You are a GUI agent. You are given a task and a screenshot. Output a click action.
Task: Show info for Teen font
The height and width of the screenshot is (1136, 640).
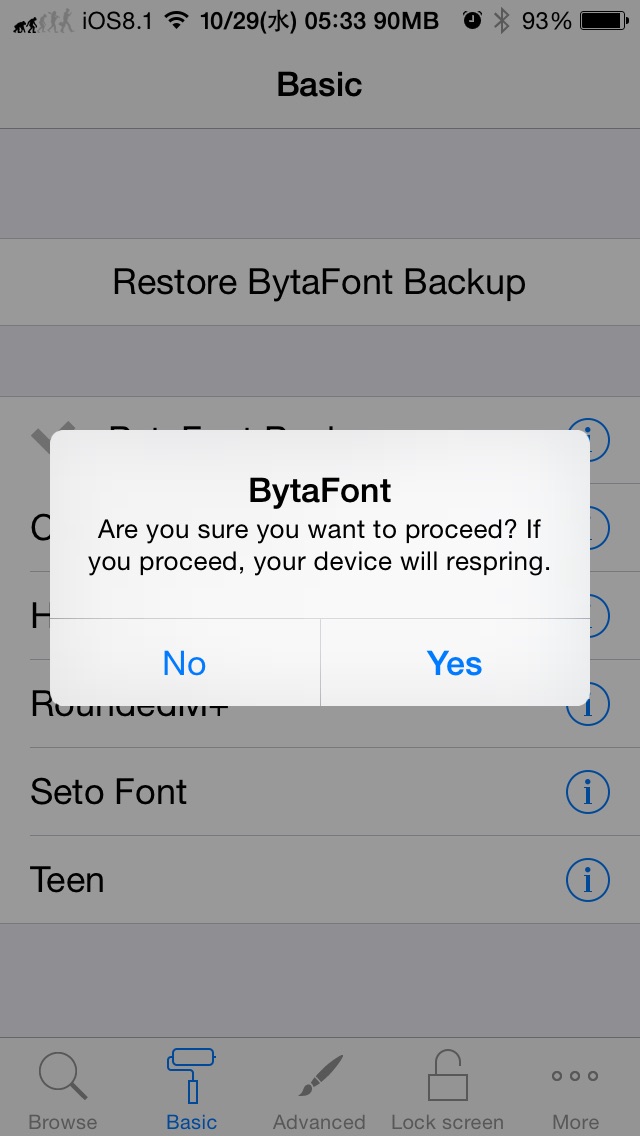(587, 880)
